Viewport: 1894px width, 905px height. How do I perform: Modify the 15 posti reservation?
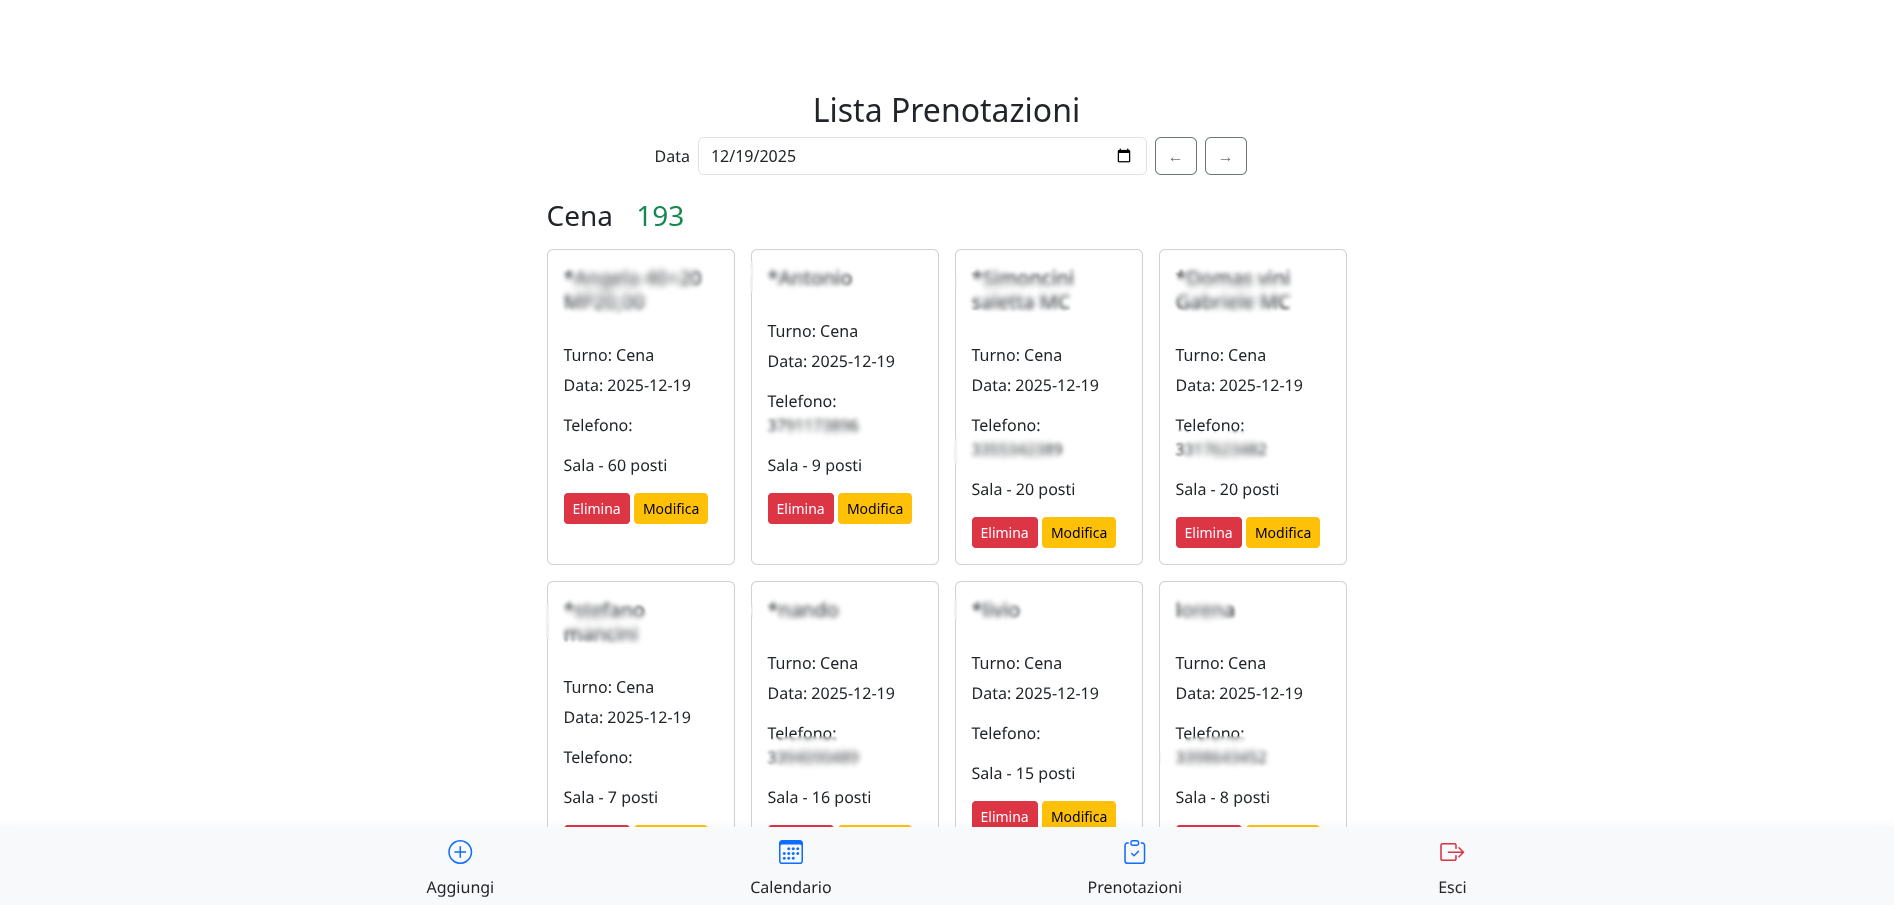click(x=1078, y=816)
